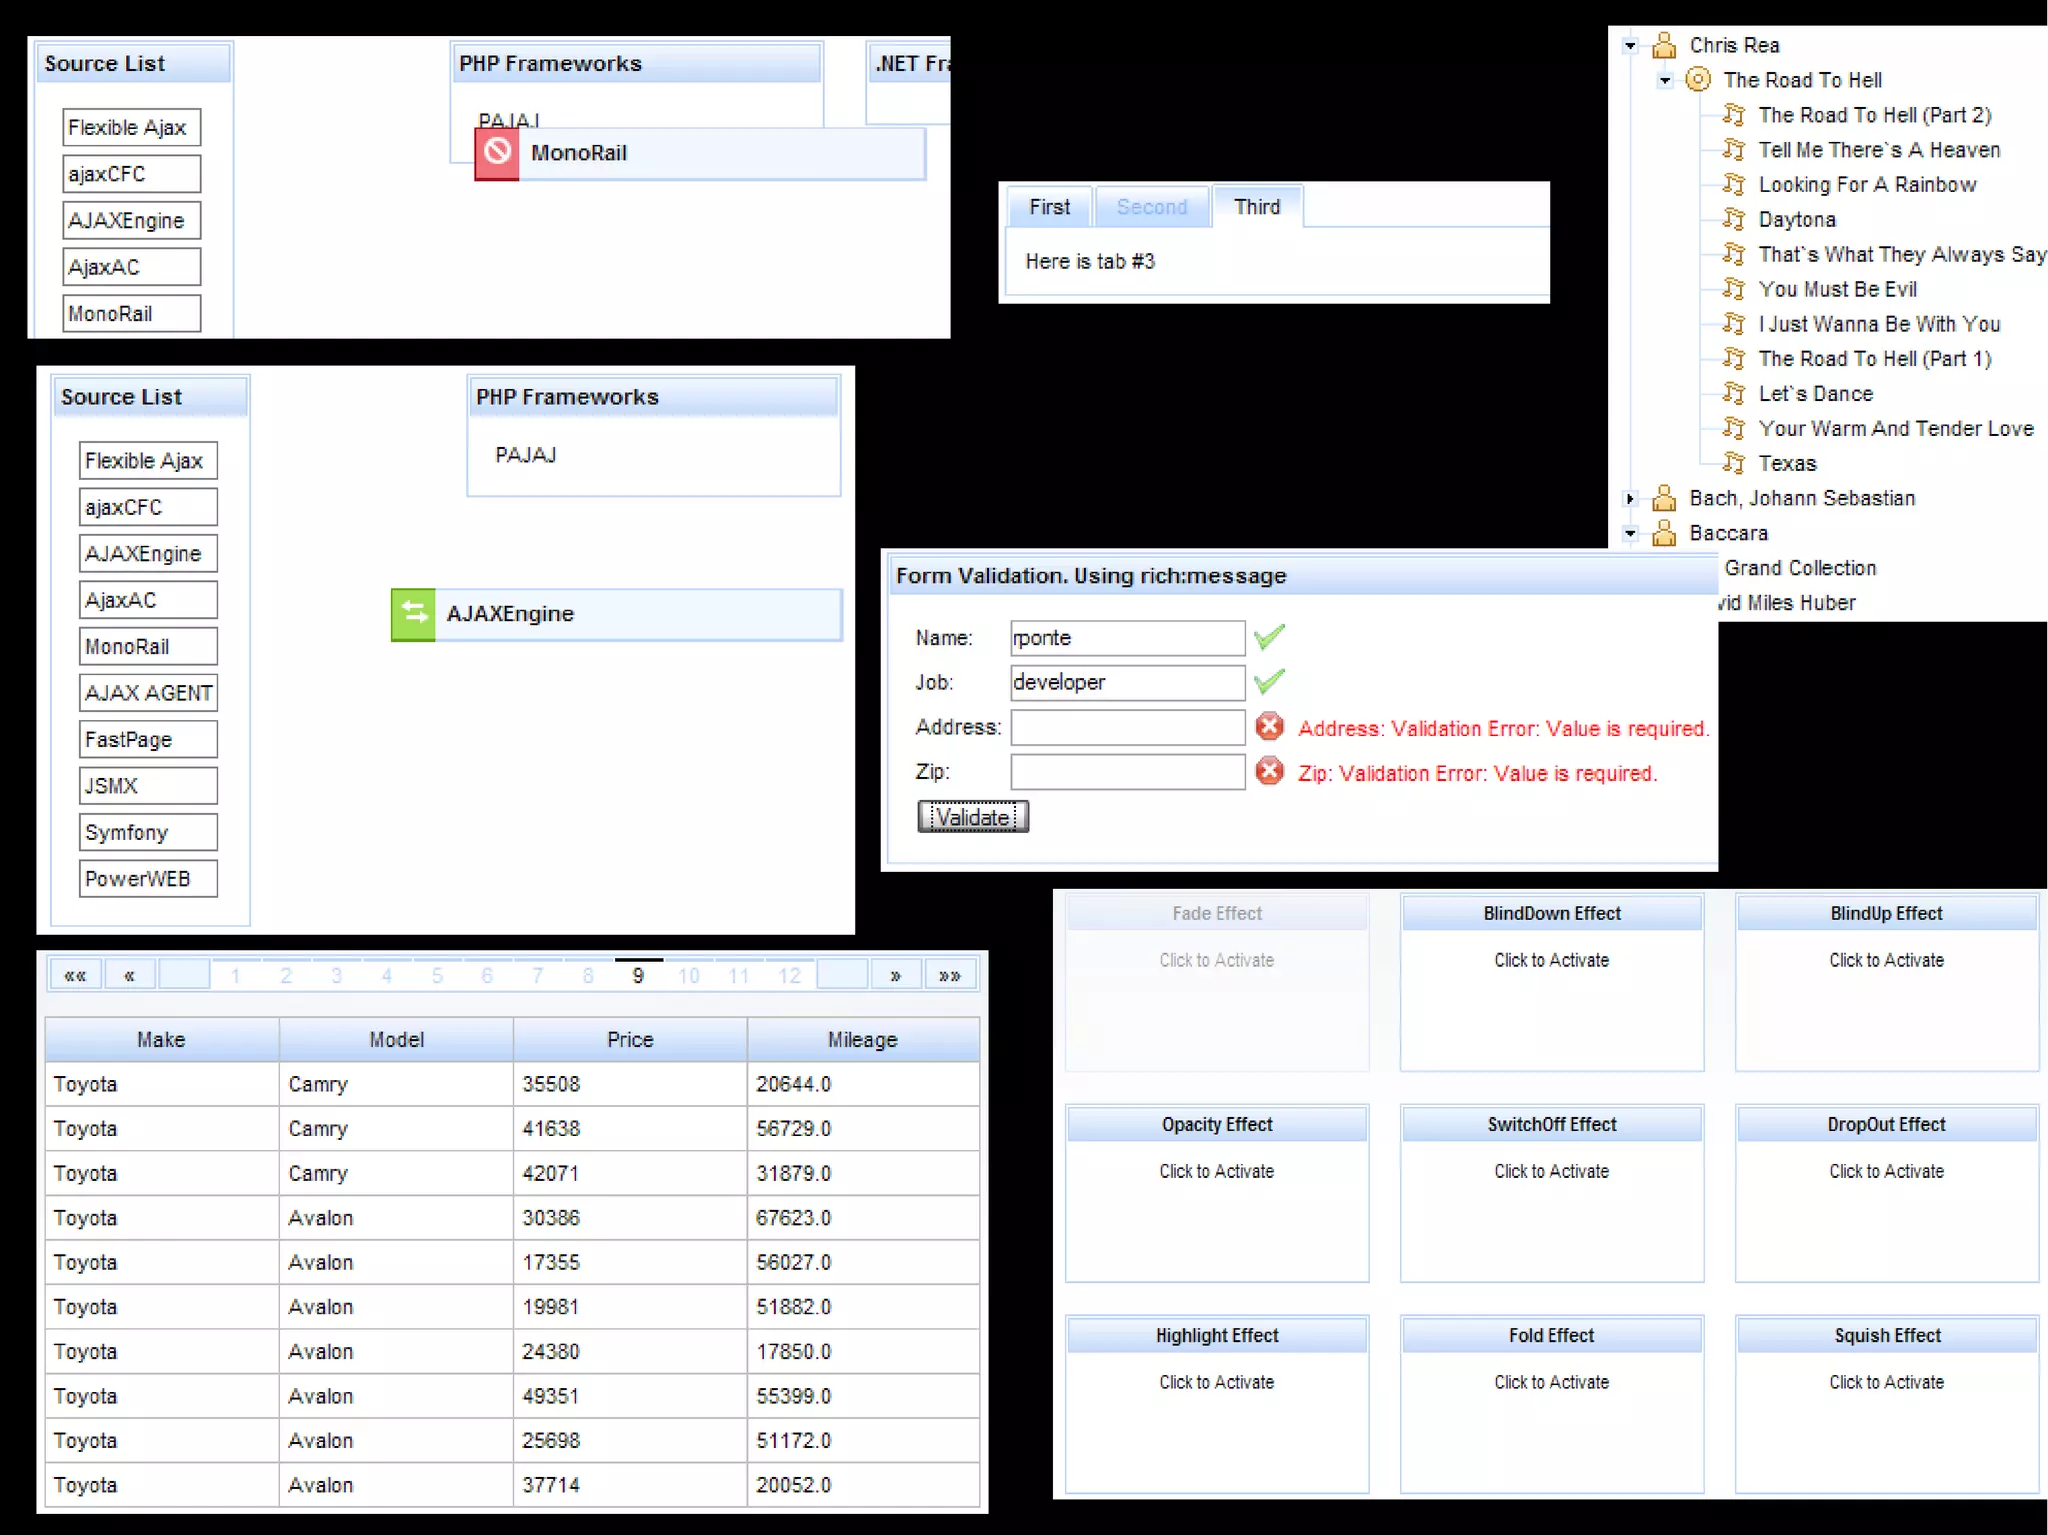
Task: Switch to the First tab
Action: pyautogui.click(x=1049, y=207)
